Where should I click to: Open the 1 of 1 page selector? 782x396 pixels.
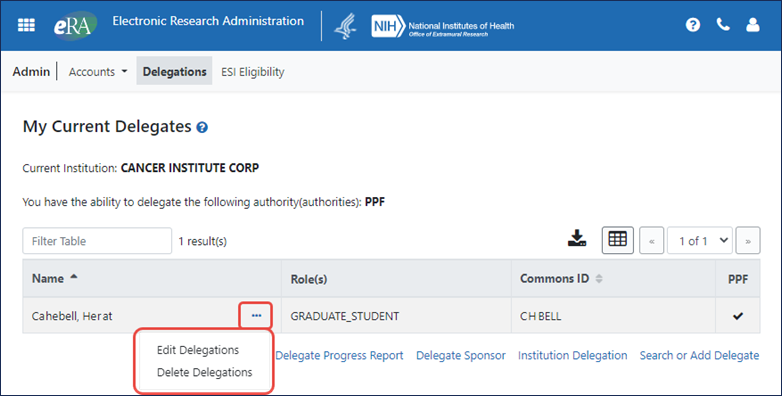click(700, 241)
